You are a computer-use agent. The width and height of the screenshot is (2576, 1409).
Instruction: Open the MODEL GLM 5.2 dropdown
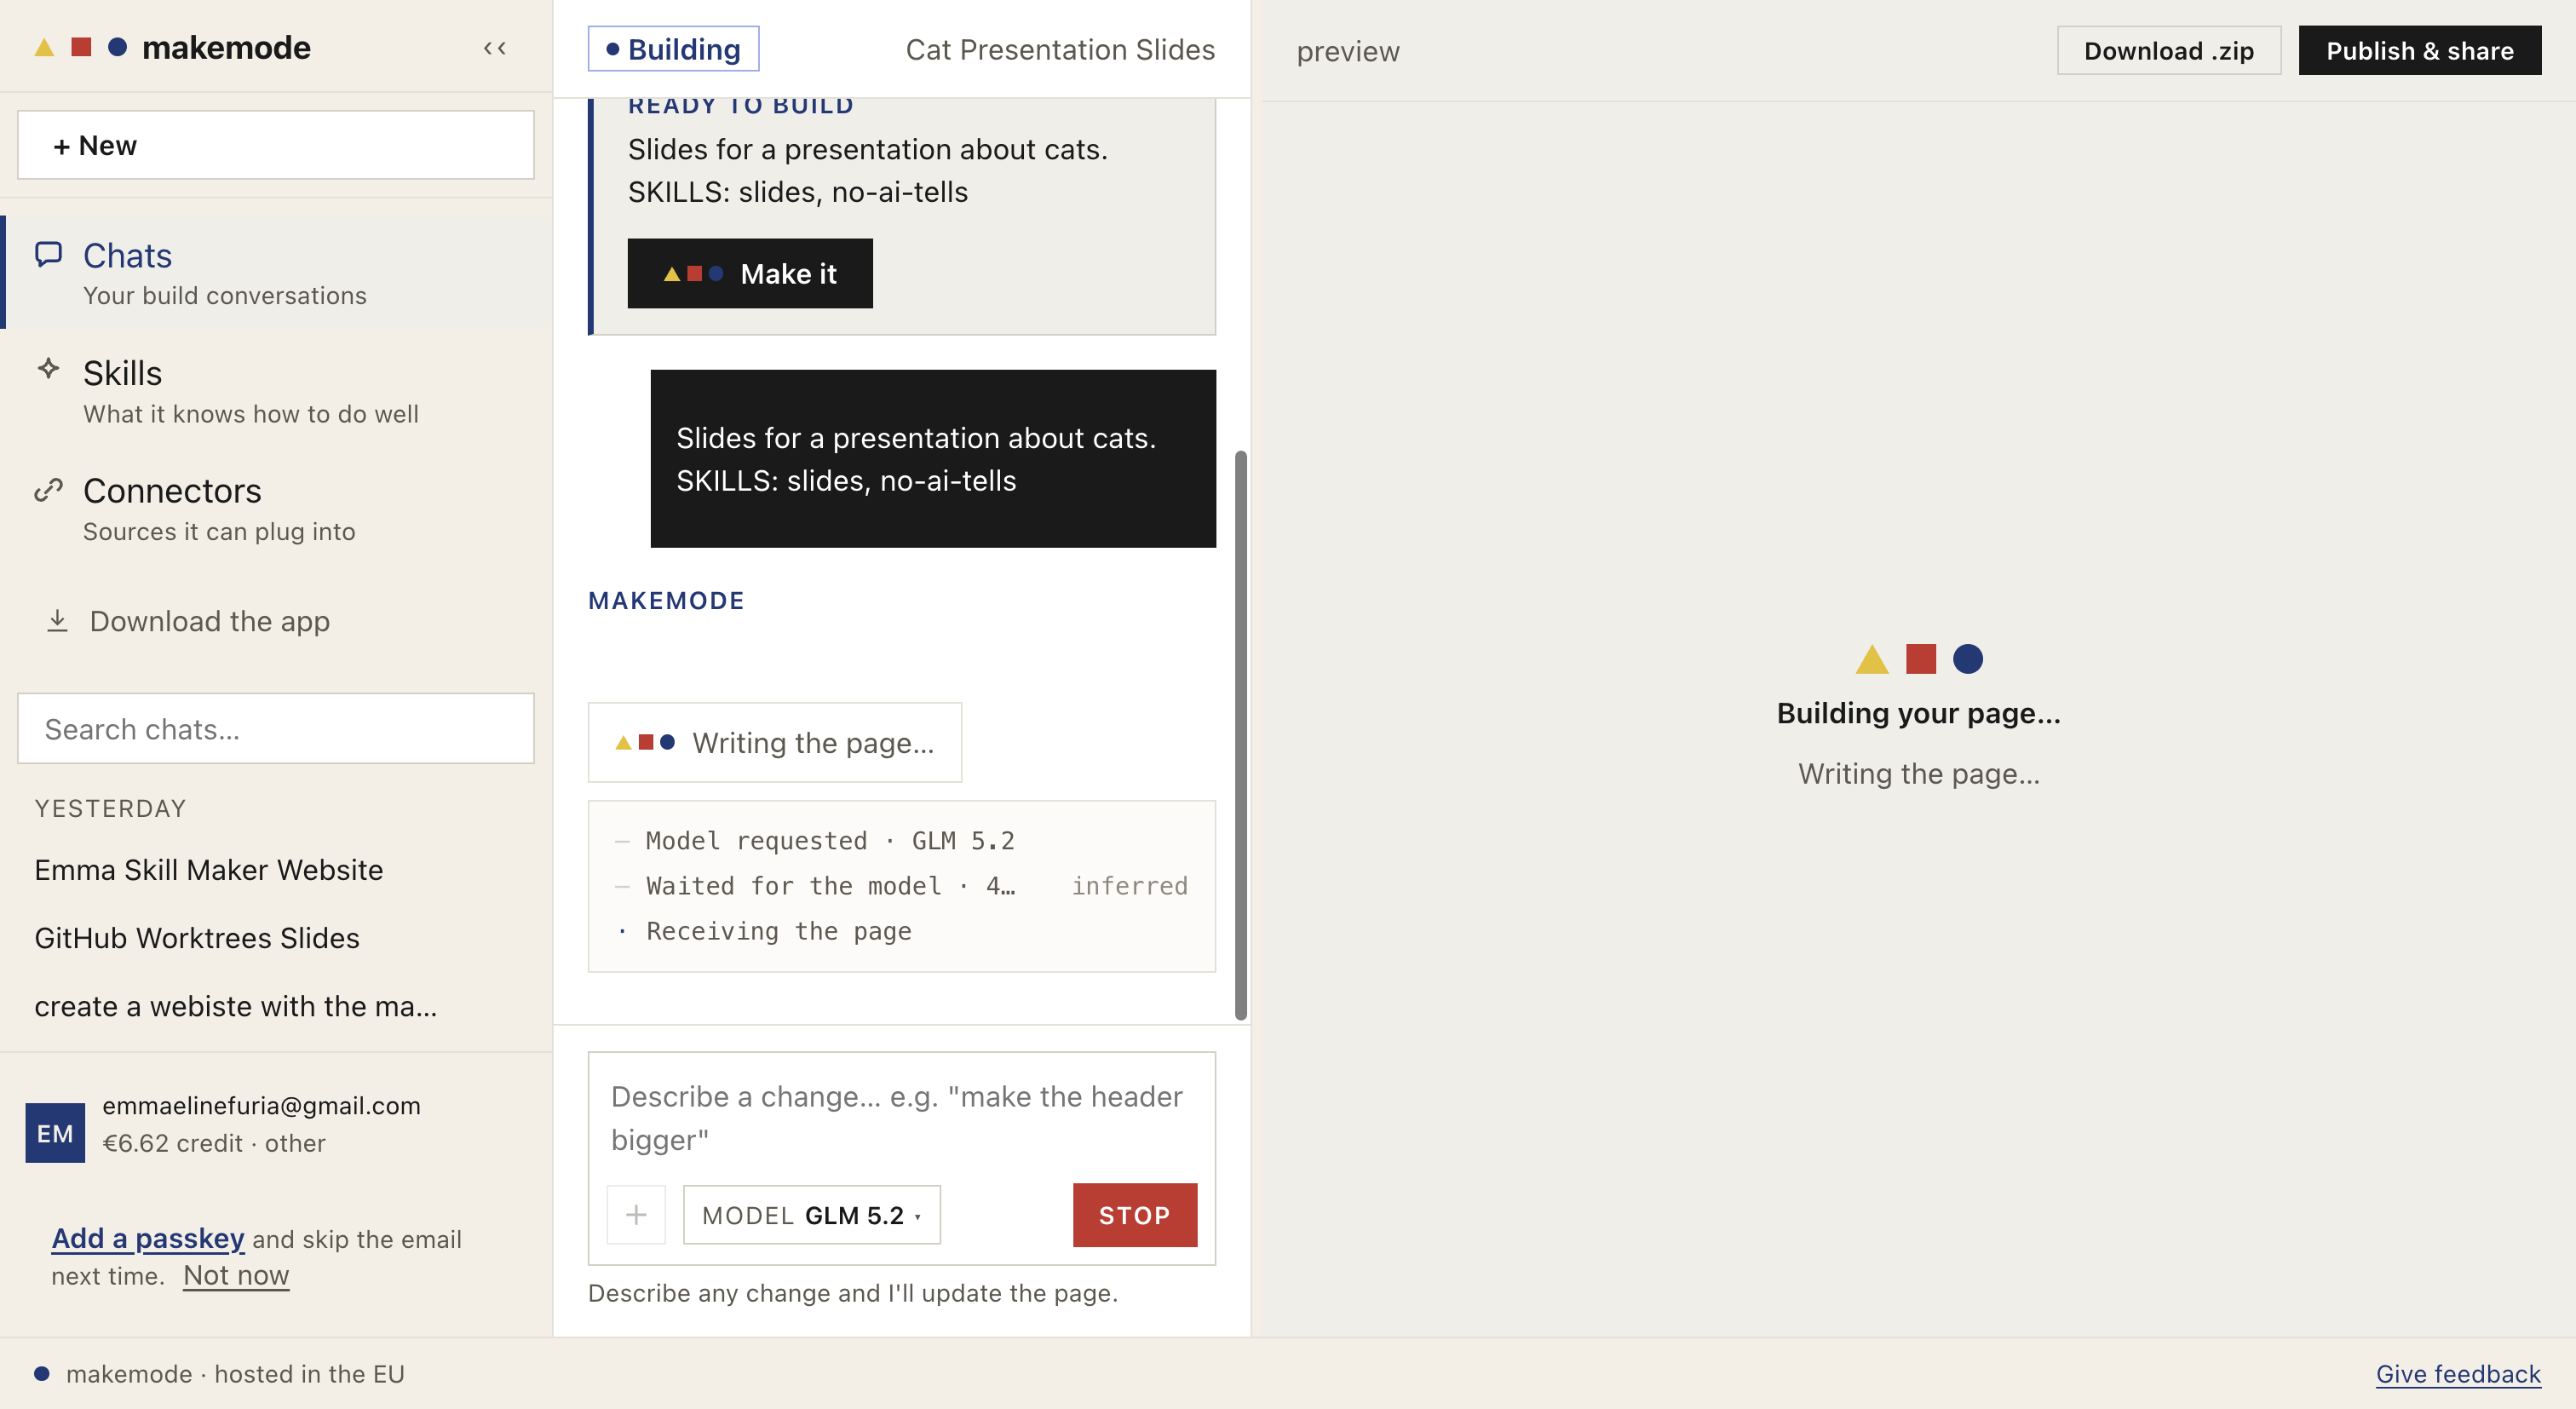point(811,1214)
